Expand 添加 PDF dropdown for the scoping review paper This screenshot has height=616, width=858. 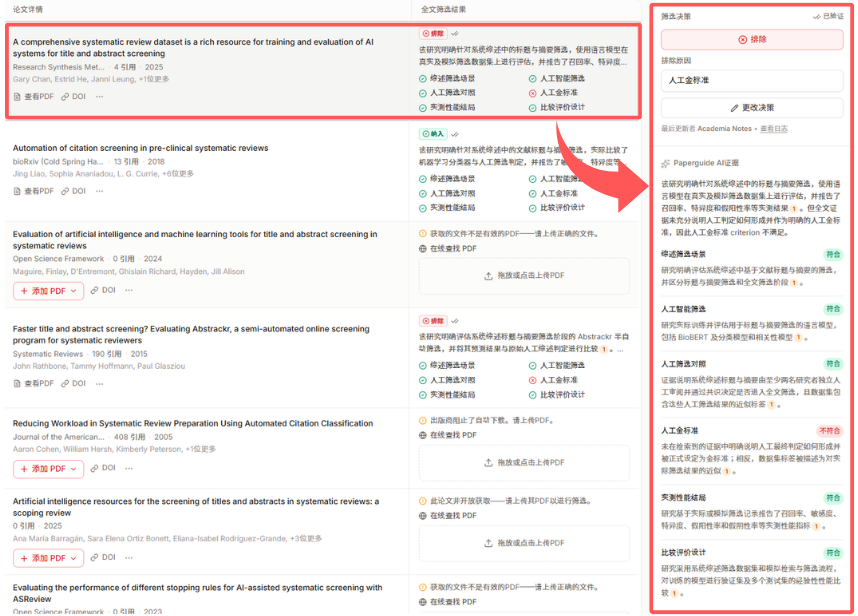point(49,558)
